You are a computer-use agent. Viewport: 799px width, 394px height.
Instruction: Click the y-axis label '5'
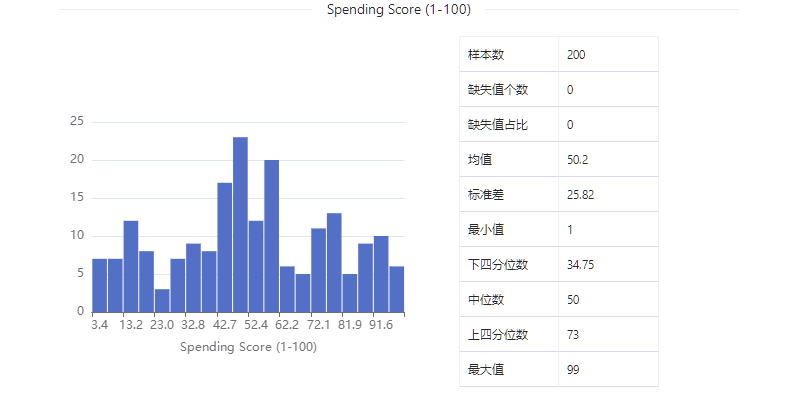tap(81, 274)
